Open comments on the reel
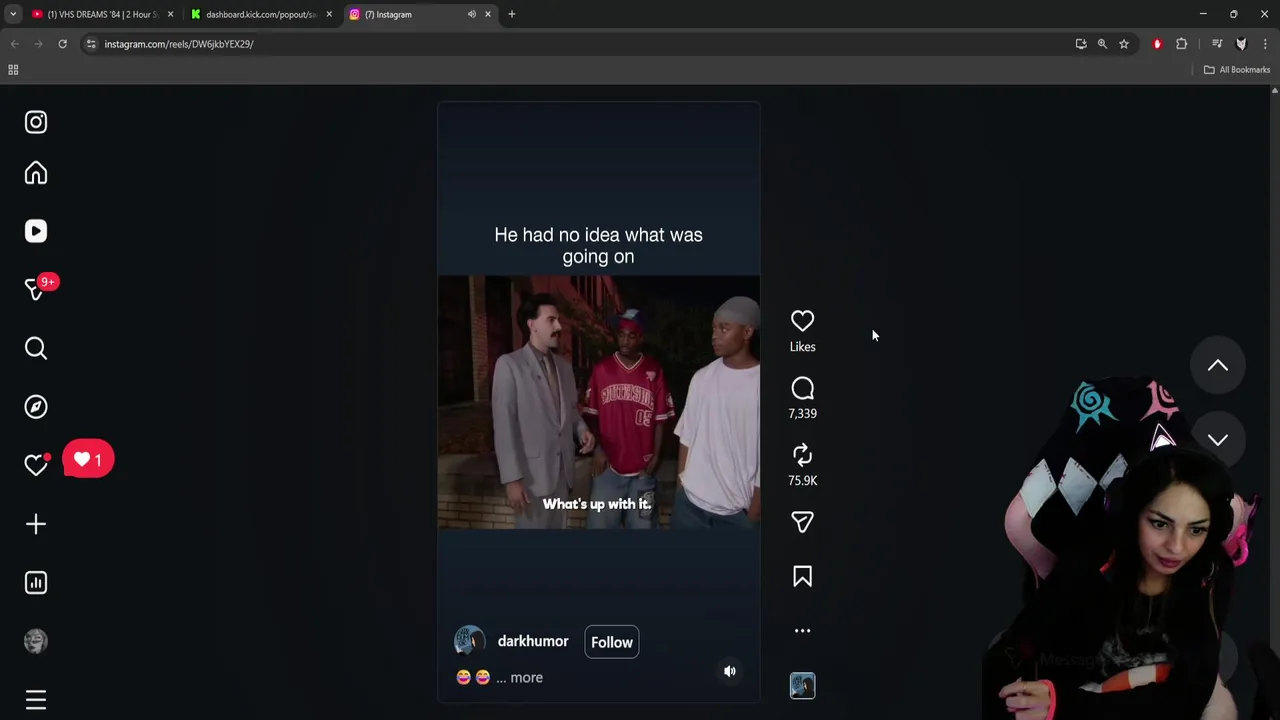Screen dimensions: 1280x720 tap(802, 388)
